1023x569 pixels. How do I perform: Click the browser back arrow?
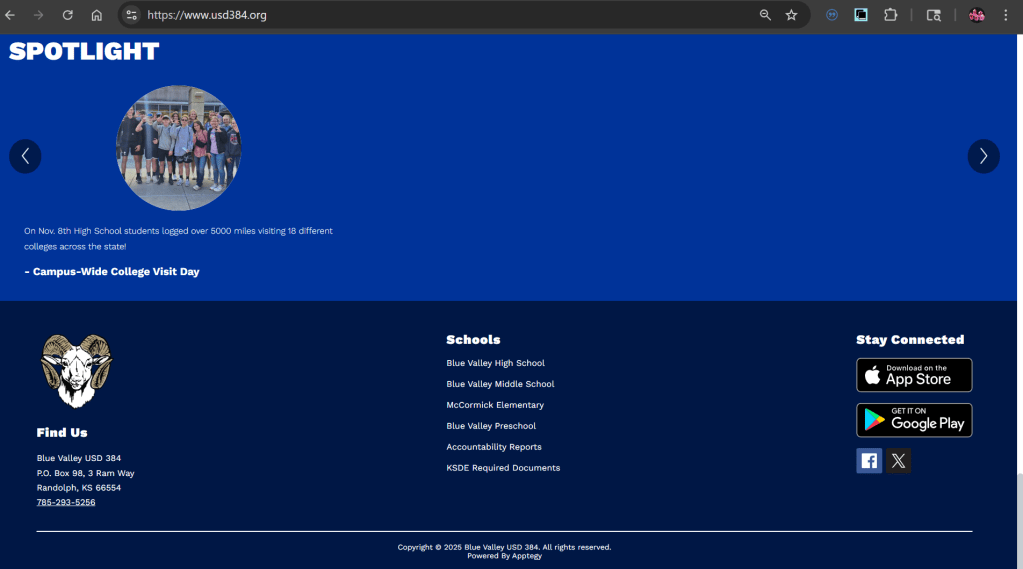(x=11, y=15)
